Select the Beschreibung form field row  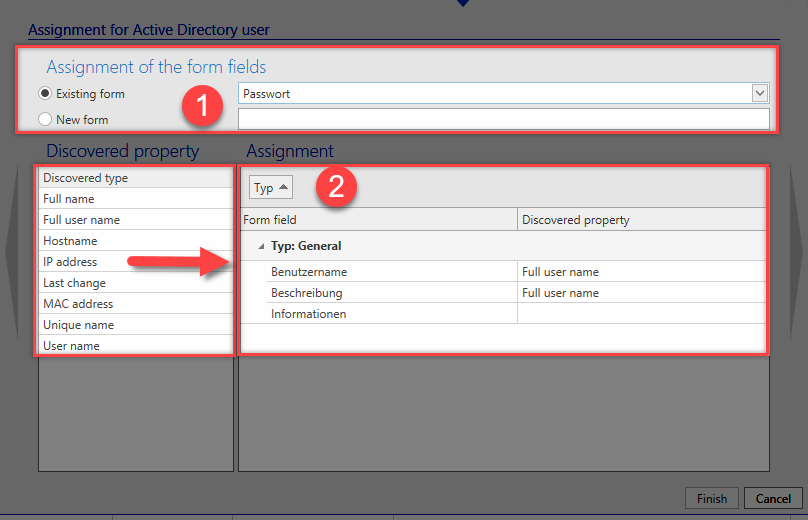pyautogui.click(x=392, y=293)
